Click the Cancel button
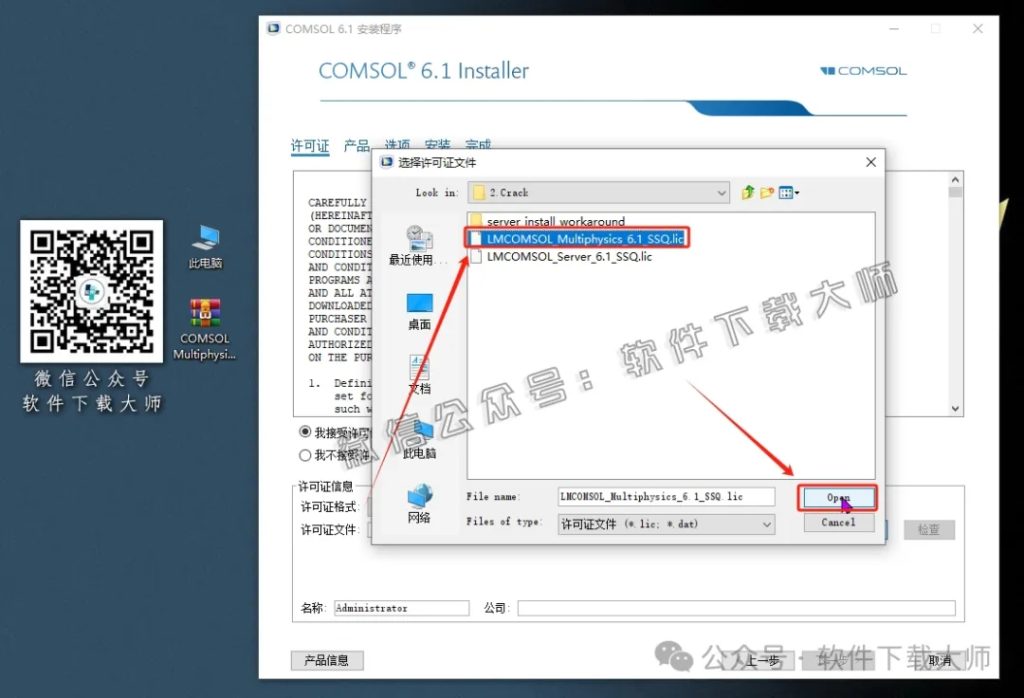The image size is (1024, 698). pos(838,522)
